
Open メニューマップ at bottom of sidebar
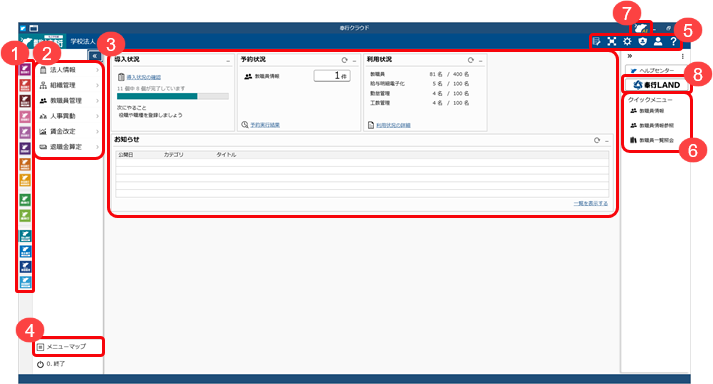click(x=69, y=347)
